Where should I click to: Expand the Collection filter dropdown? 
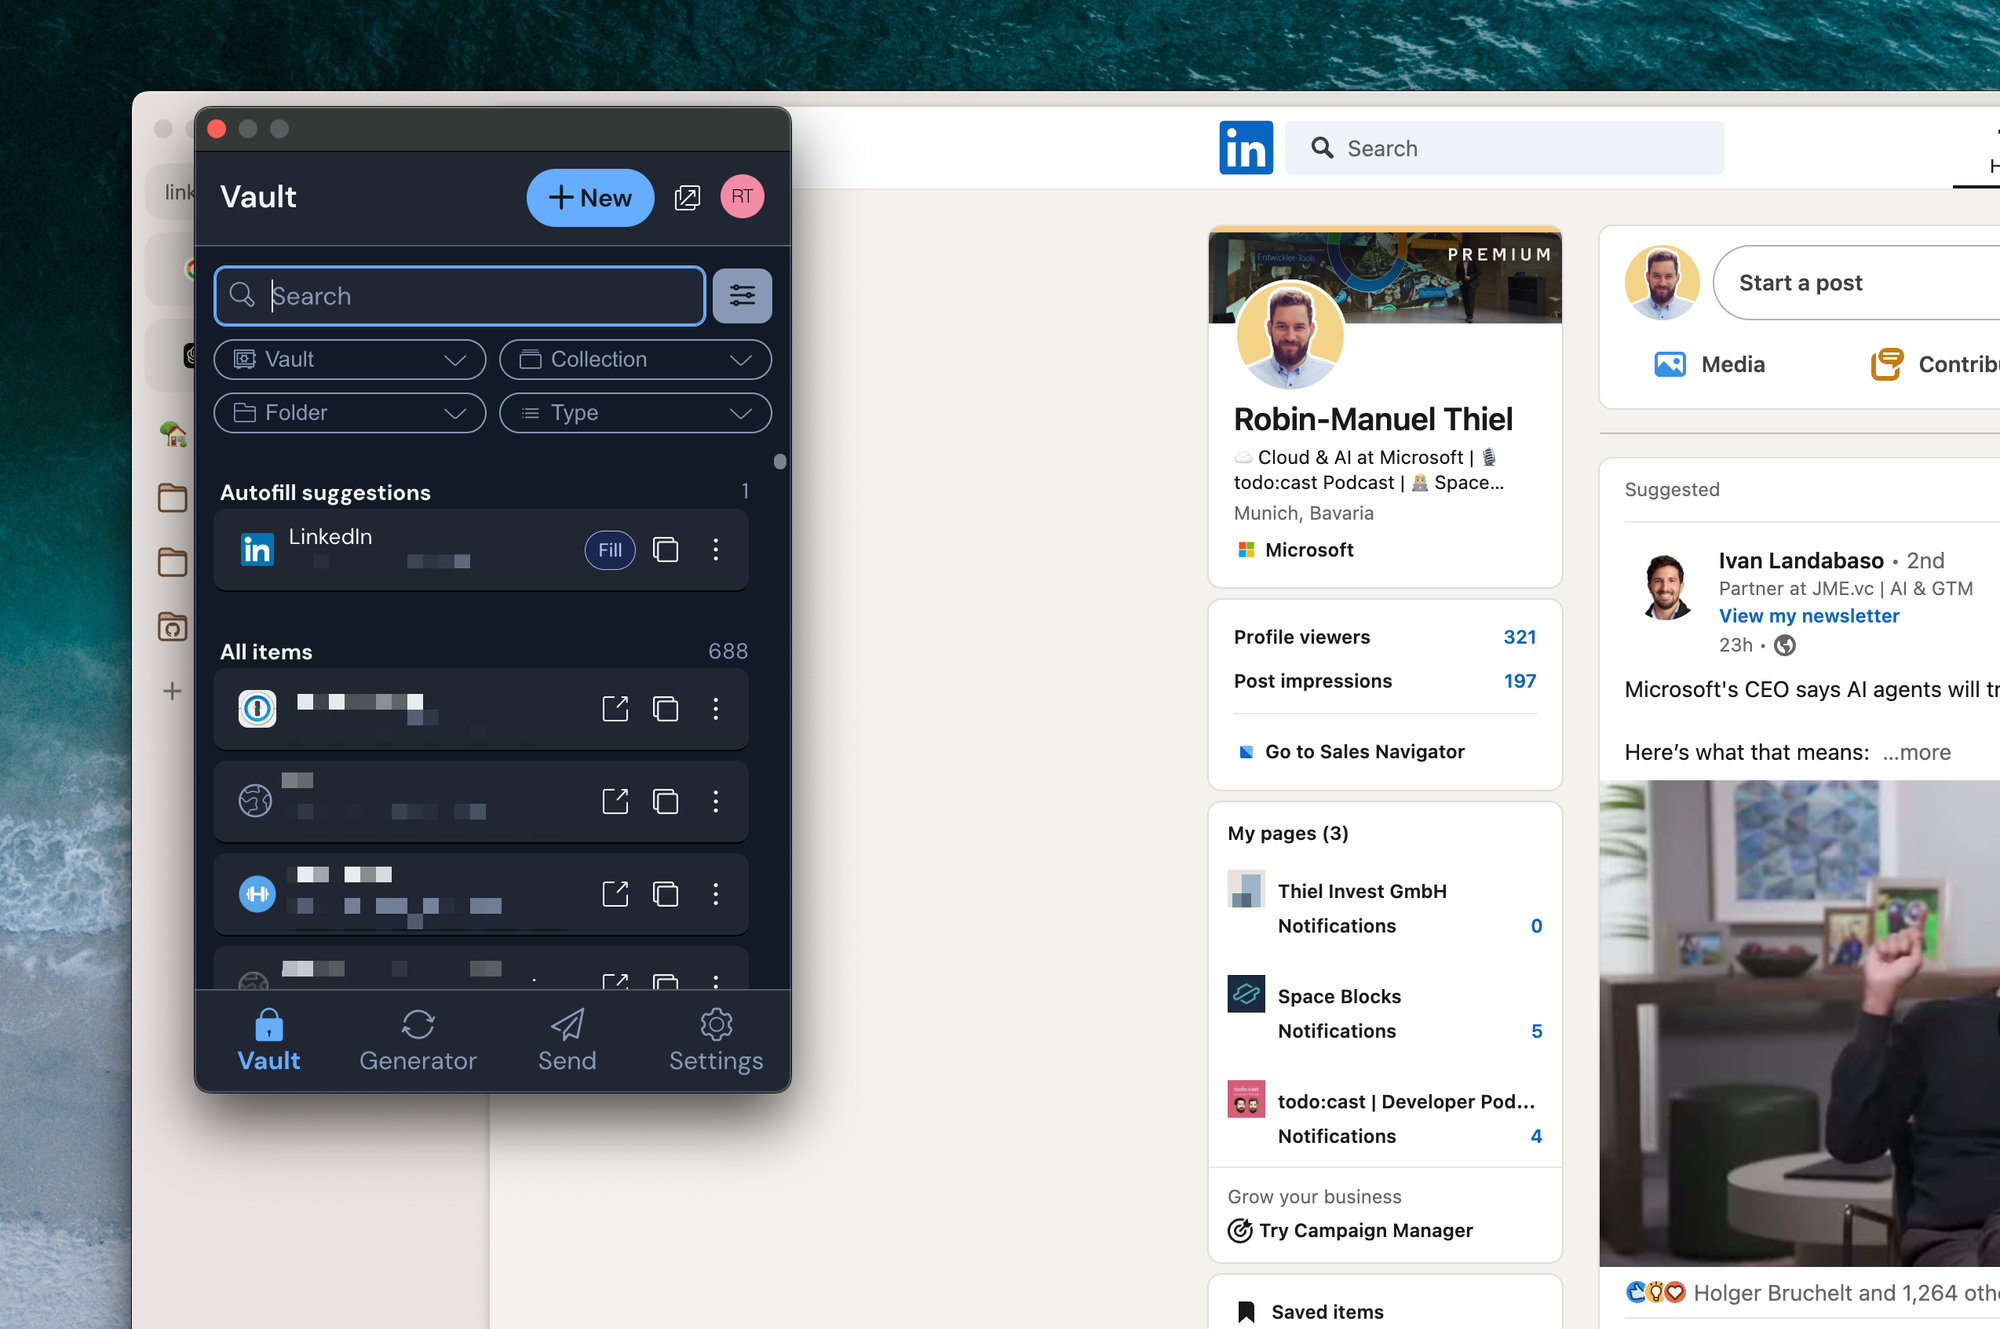coord(635,359)
